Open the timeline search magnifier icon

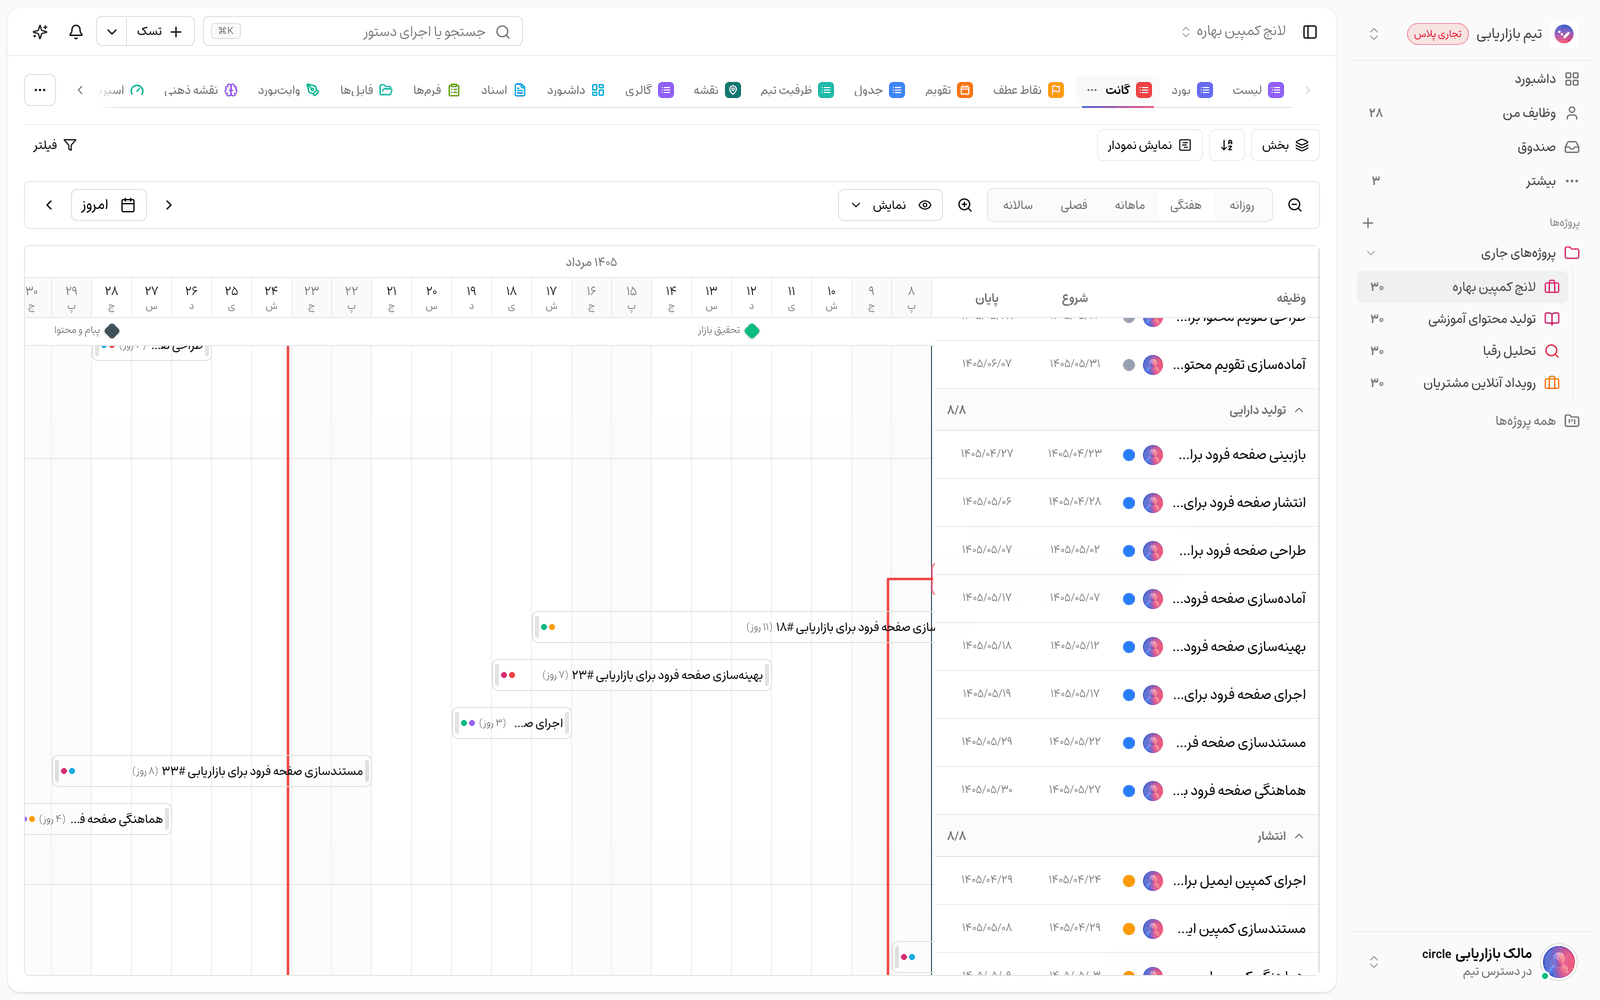(x=1295, y=205)
